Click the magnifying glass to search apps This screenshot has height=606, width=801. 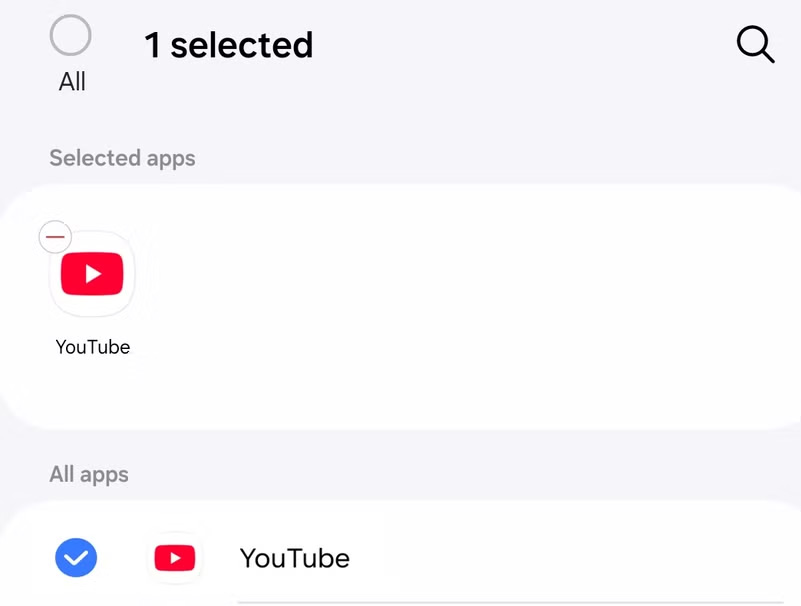pos(755,44)
